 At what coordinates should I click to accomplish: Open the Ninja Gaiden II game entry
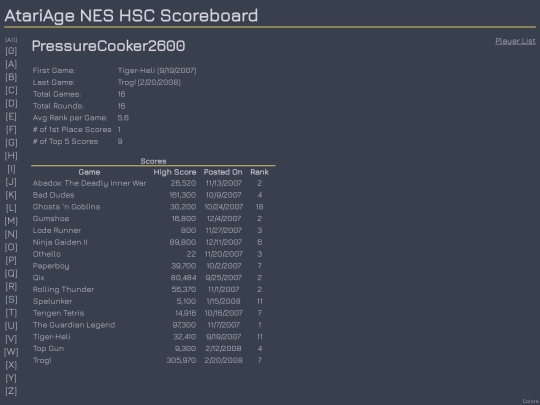(60, 242)
